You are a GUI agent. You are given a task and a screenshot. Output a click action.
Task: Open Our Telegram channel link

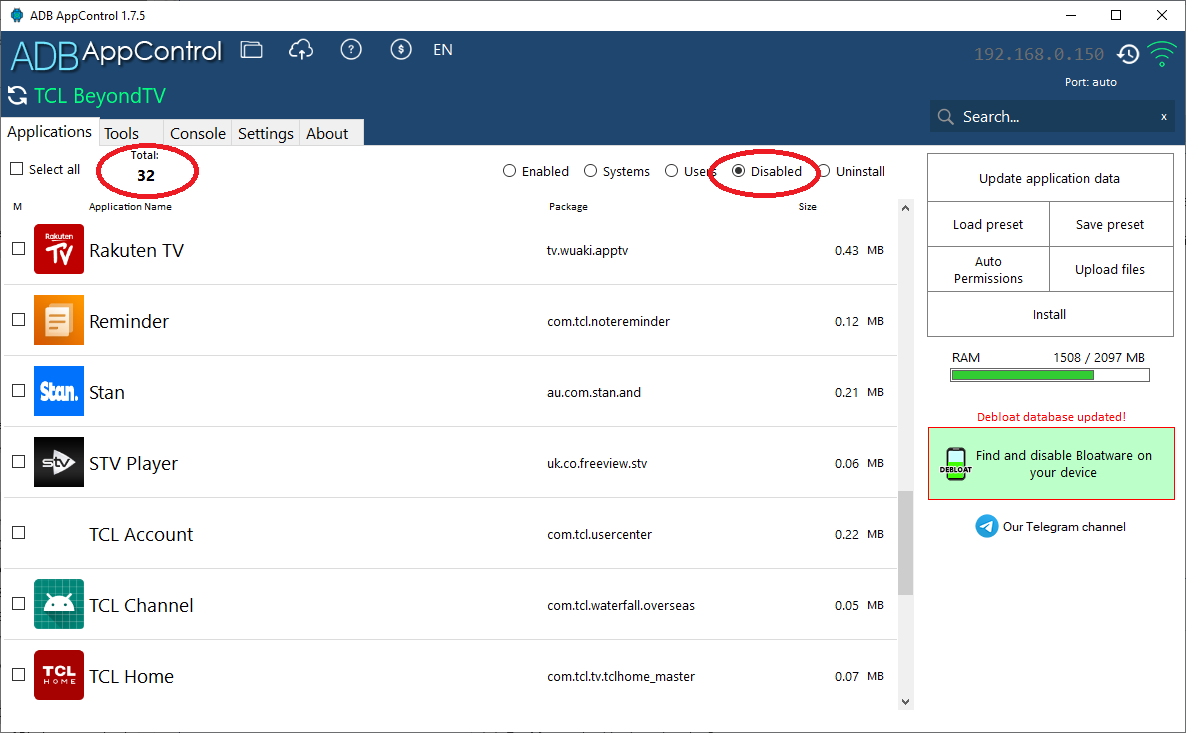pyautogui.click(x=1063, y=526)
